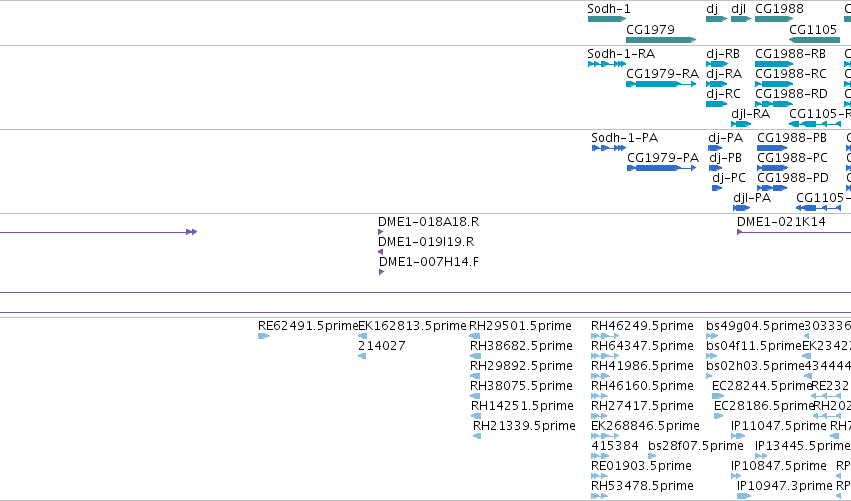Select EST bs04f11.5prime
The width and height of the screenshot is (851, 501).
712,357
